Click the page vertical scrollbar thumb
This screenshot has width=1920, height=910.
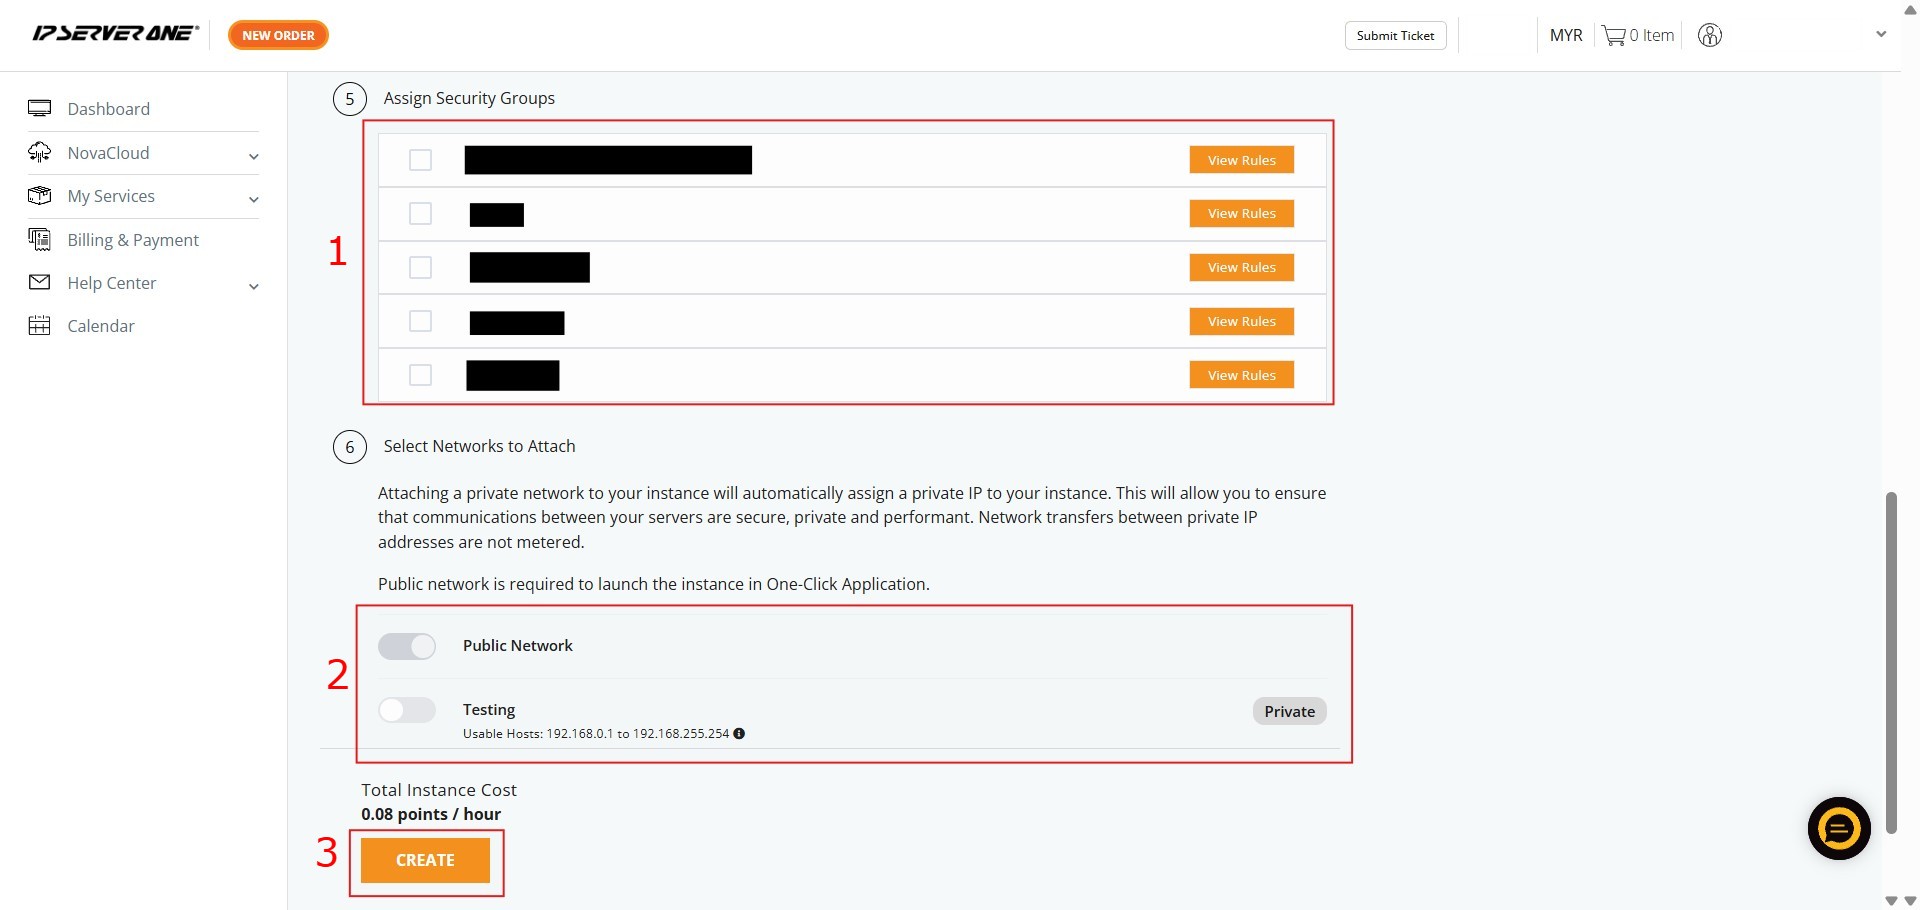tap(1890, 660)
